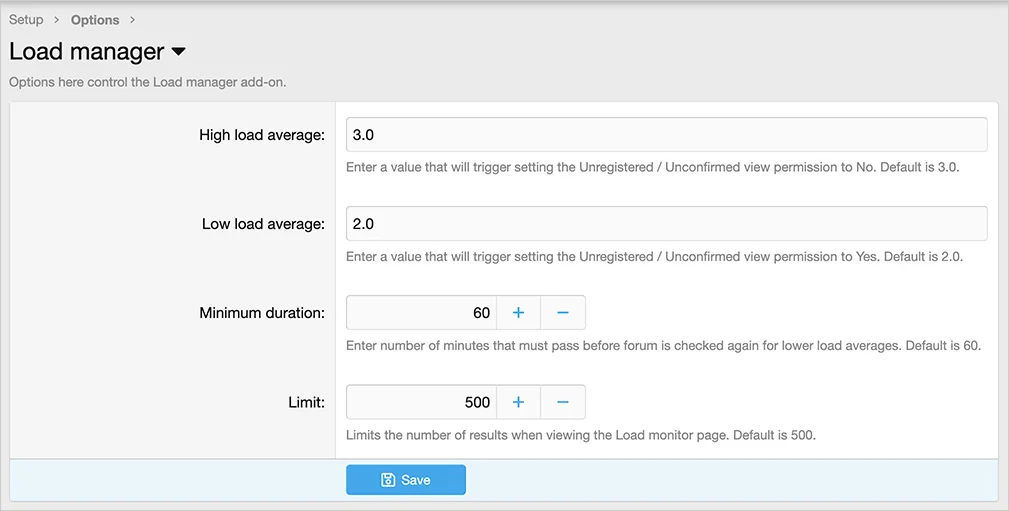Image resolution: width=1009 pixels, height=511 pixels.
Task: Navigate to Options breadcrumb link
Action: point(95,20)
